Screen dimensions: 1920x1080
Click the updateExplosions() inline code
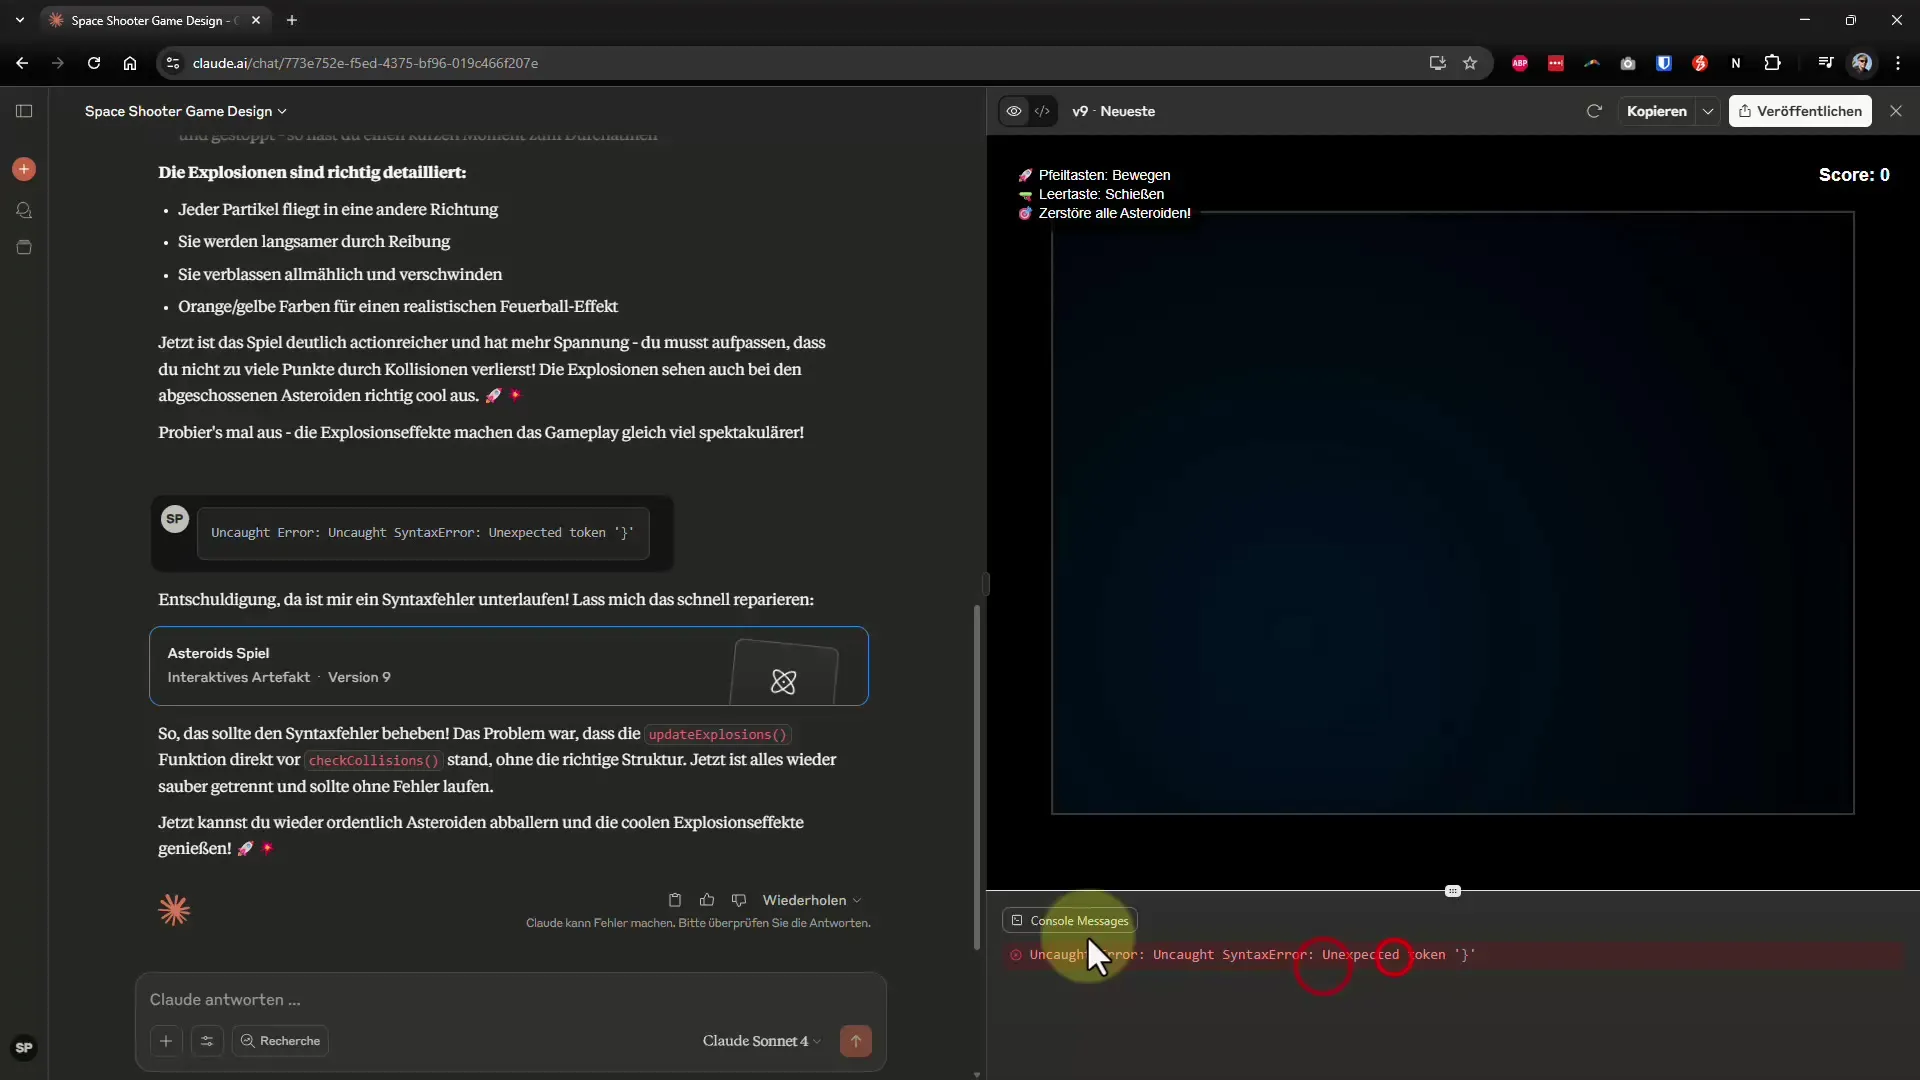coord(717,734)
